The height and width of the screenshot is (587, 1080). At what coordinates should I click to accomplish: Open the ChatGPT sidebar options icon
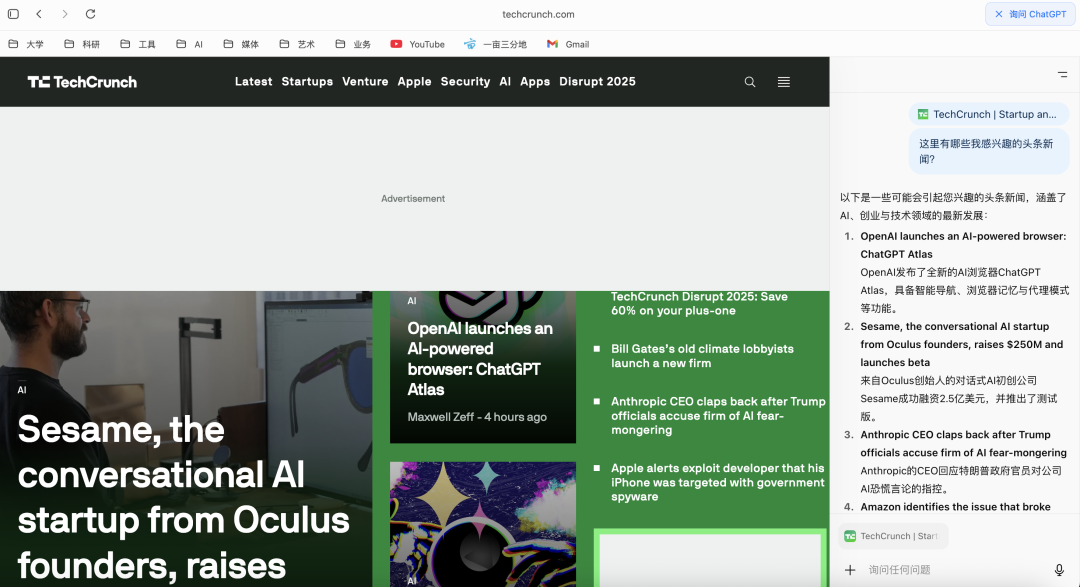tap(1063, 74)
